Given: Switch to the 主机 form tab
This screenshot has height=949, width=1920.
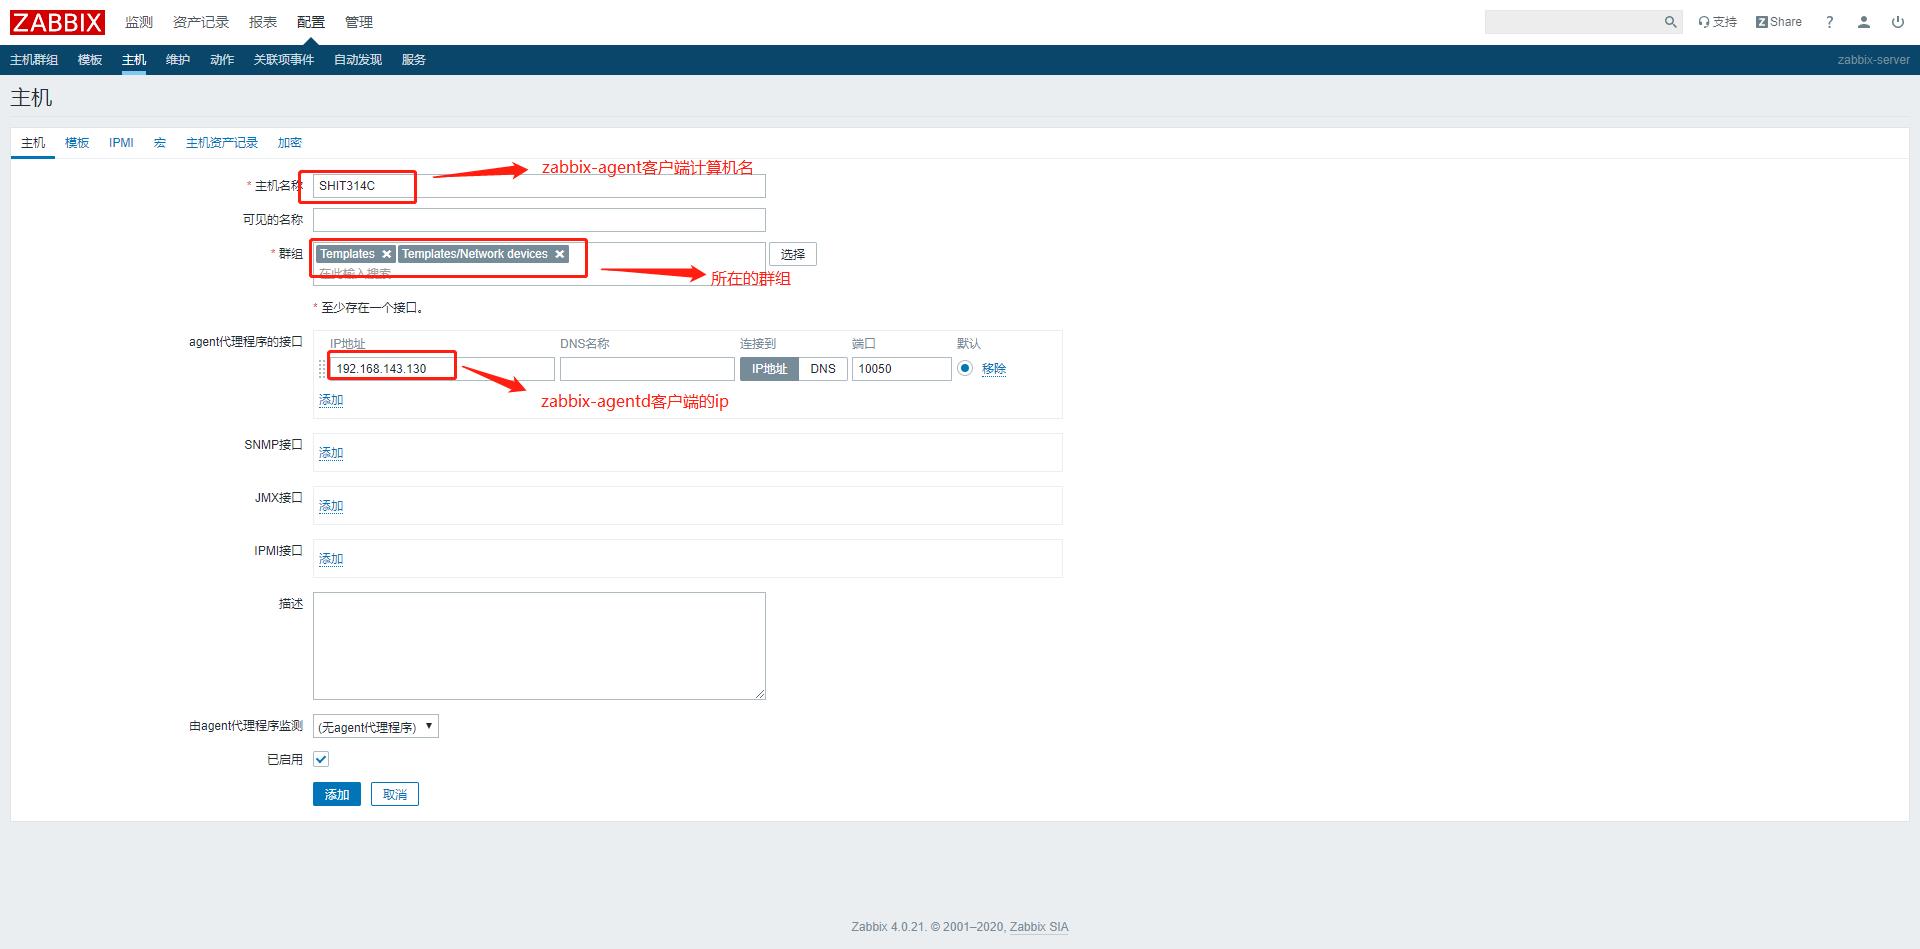Looking at the screenshot, I should (33, 143).
